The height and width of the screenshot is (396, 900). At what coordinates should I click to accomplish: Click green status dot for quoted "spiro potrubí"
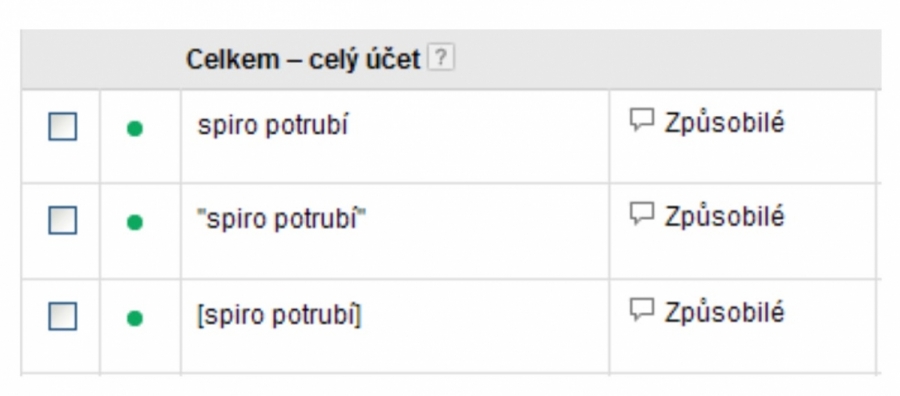pyautogui.click(x=134, y=222)
